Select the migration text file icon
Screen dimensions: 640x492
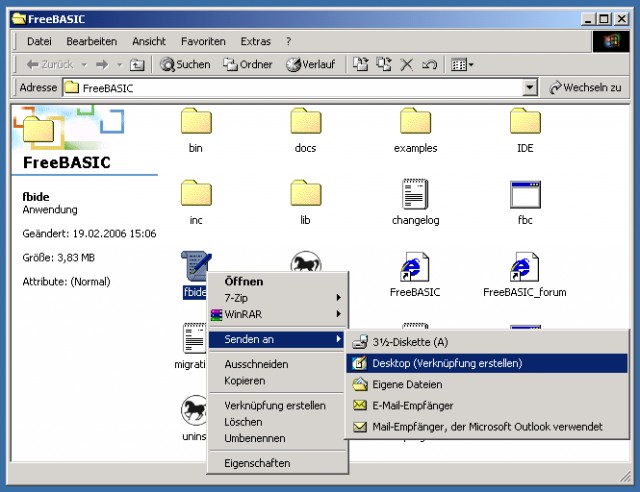pyautogui.click(x=194, y=338)
